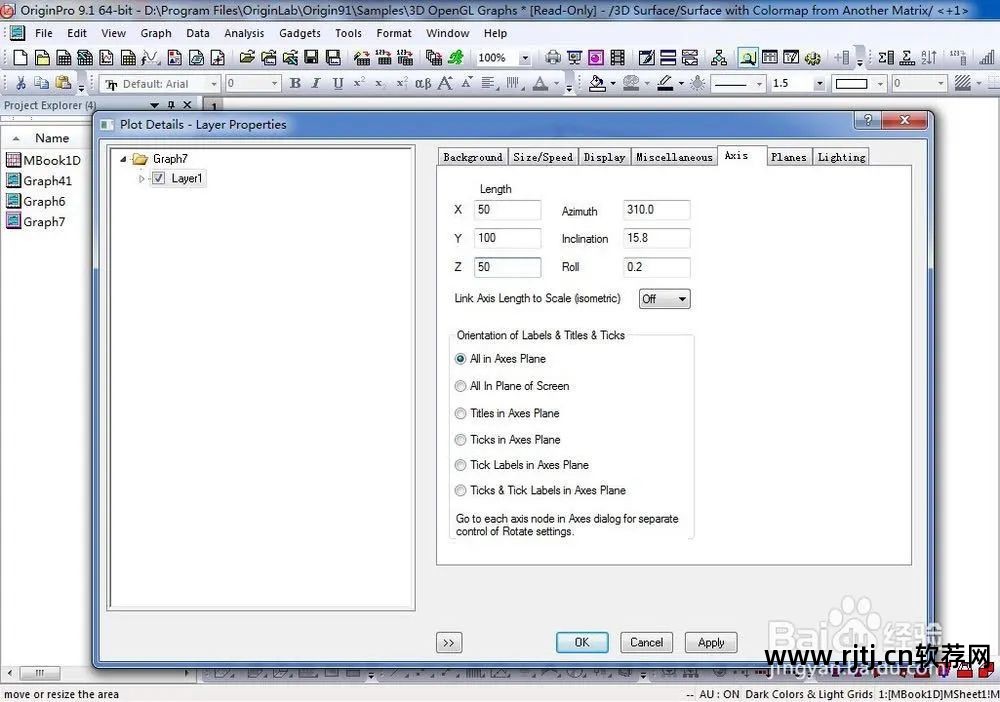Click the Line Color pen icon
This screenshot has width=1000, height=702.
665,83
